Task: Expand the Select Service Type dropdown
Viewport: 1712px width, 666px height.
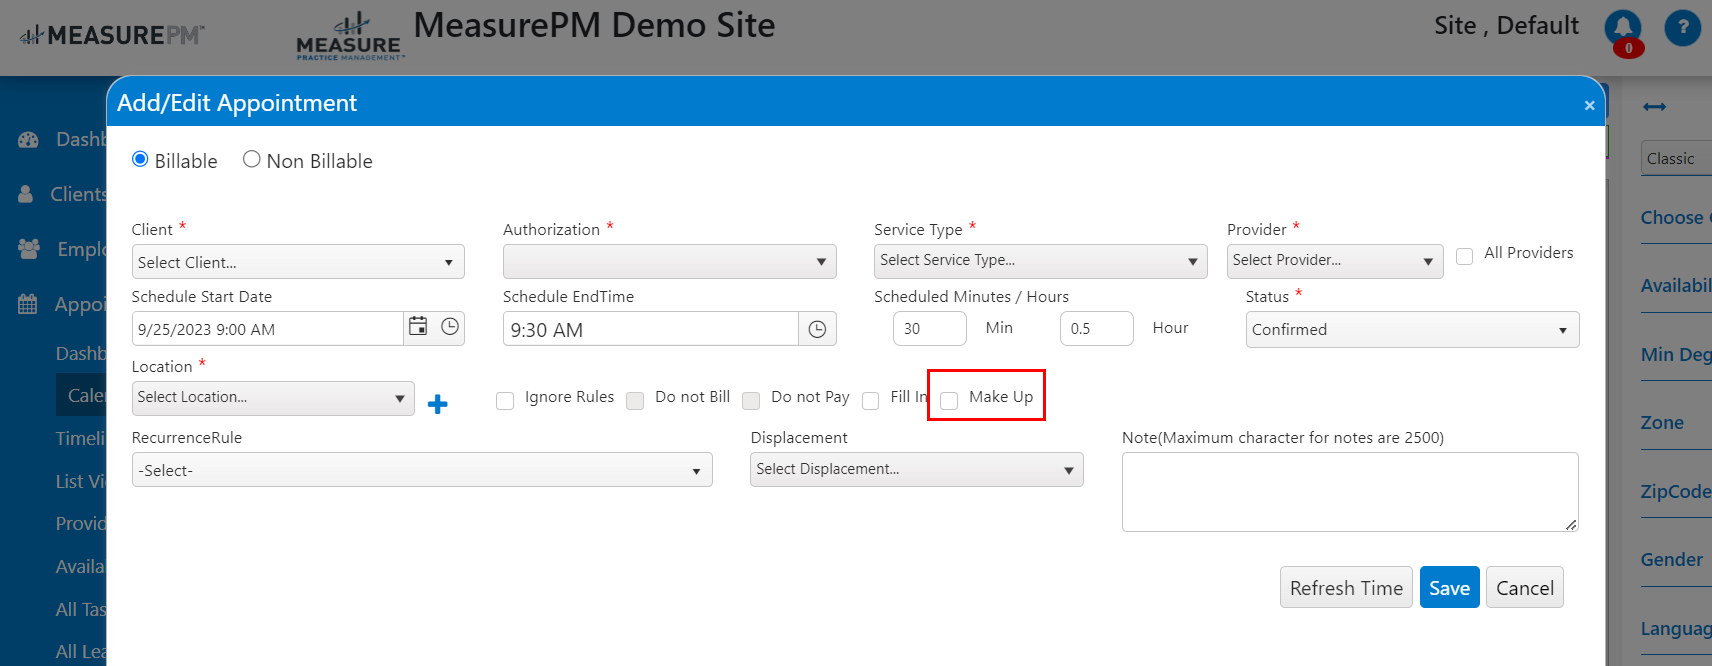Action: [1041, 261]
